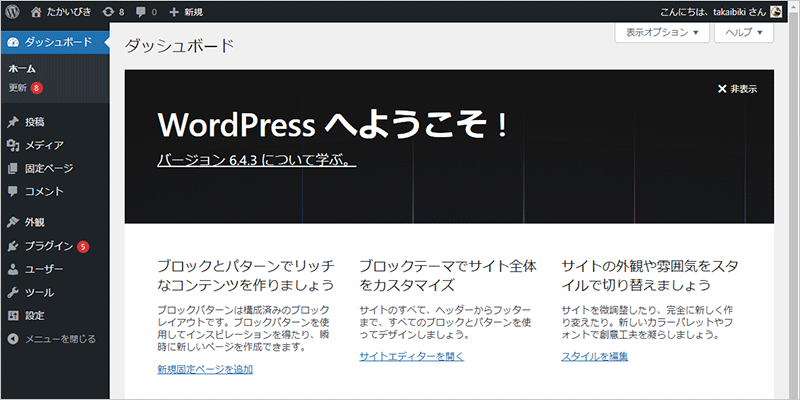
Task: Collapse the sidebar with メニューを閉じる arrow icon
Action: pos(14,339)
